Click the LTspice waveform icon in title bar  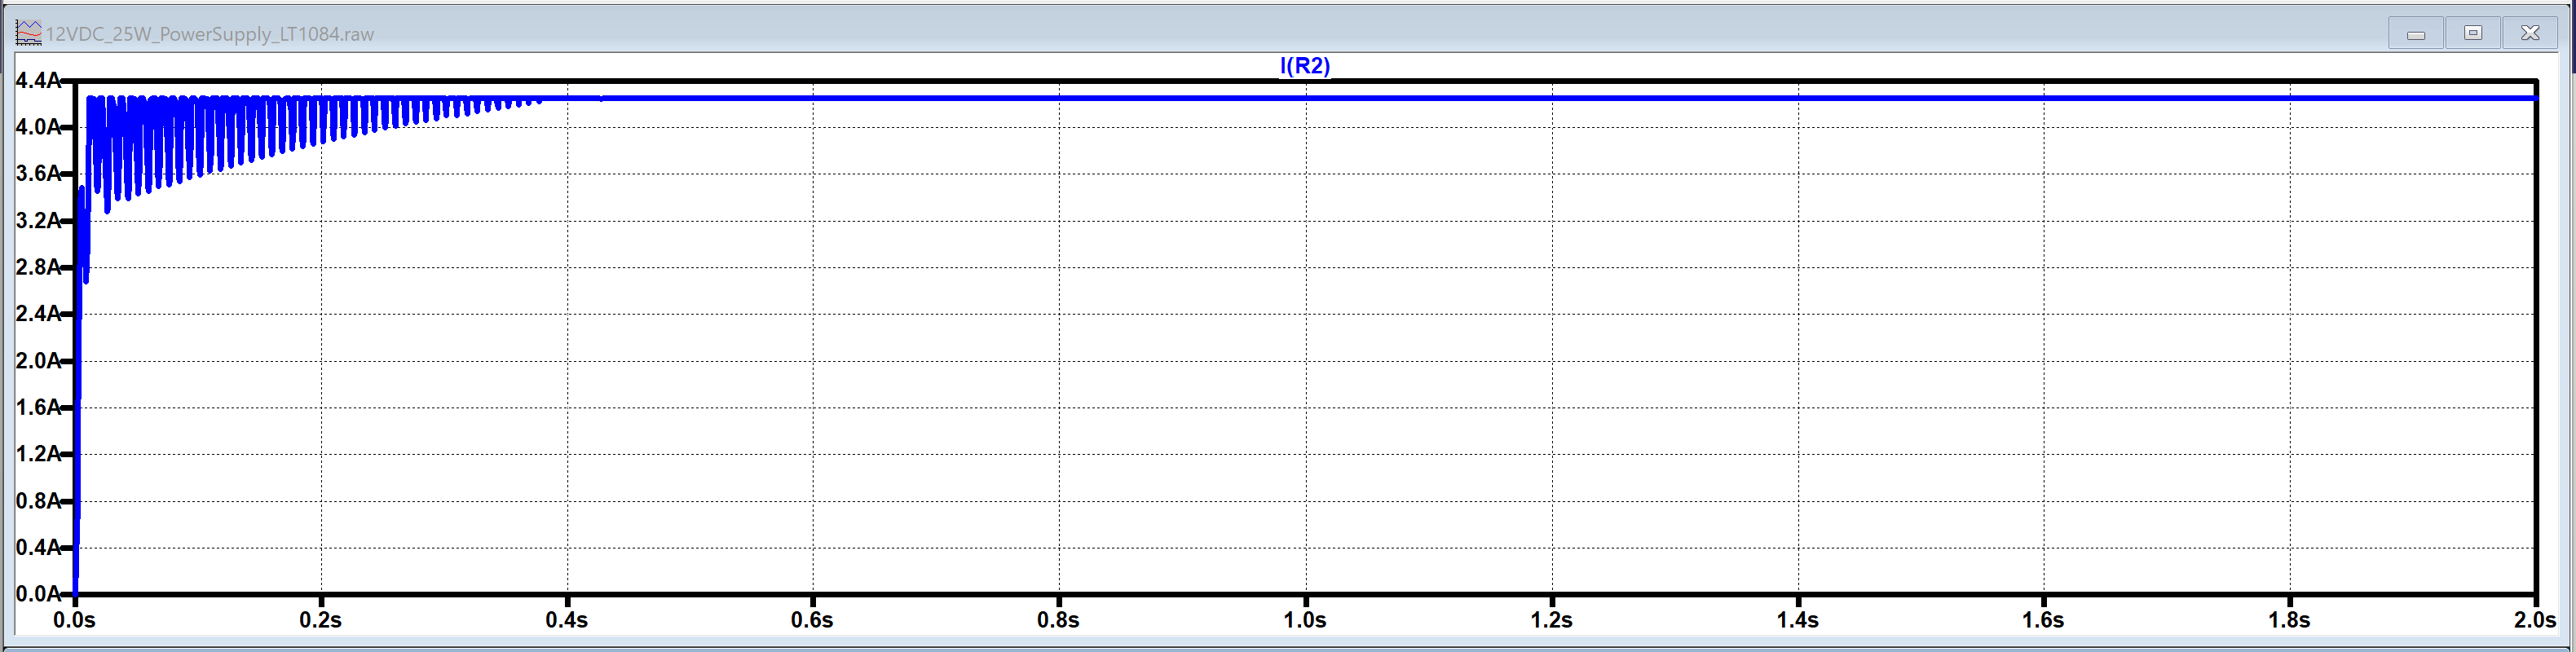pos(28,33)
